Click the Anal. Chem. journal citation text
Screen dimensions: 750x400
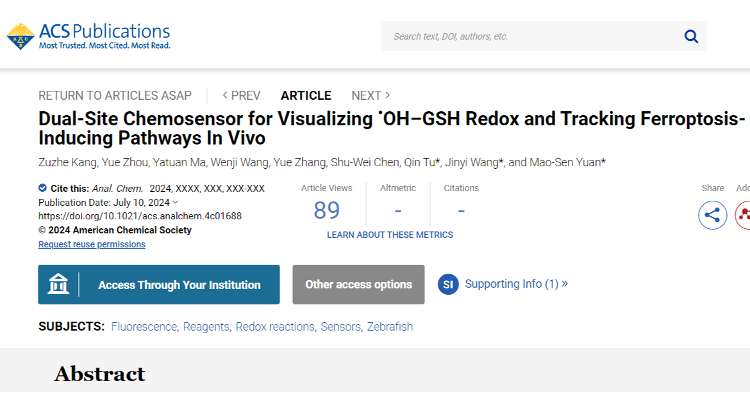point(117,189)
